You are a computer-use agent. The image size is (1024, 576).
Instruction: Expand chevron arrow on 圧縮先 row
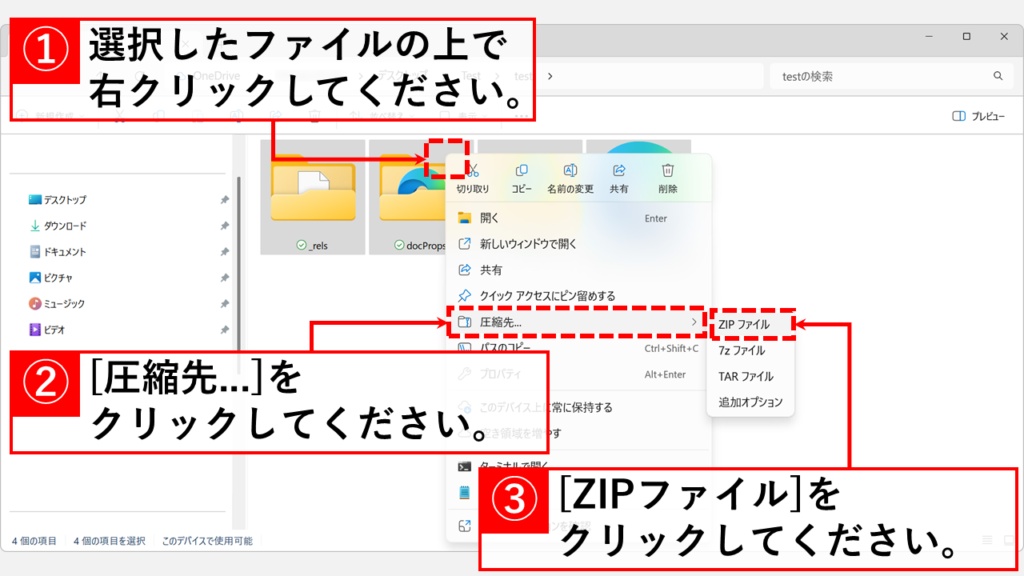(694, 322)
